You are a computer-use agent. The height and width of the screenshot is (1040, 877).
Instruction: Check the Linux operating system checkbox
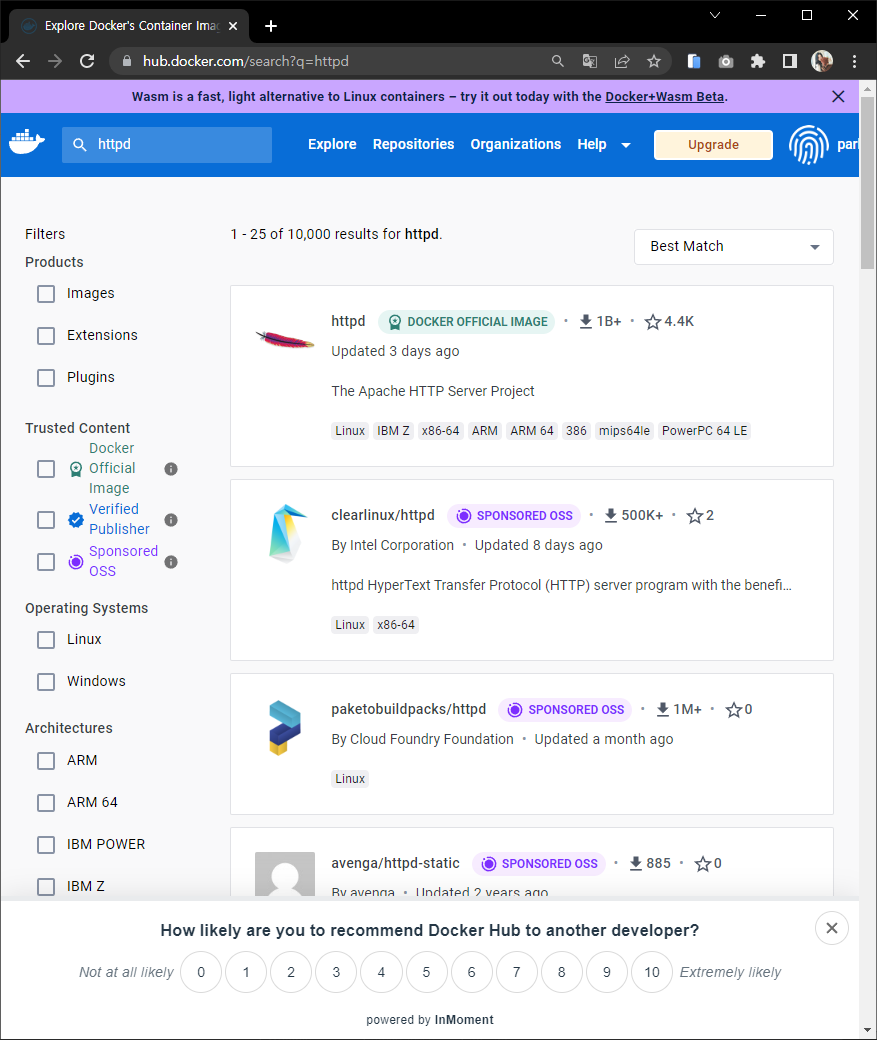[46, 640]
